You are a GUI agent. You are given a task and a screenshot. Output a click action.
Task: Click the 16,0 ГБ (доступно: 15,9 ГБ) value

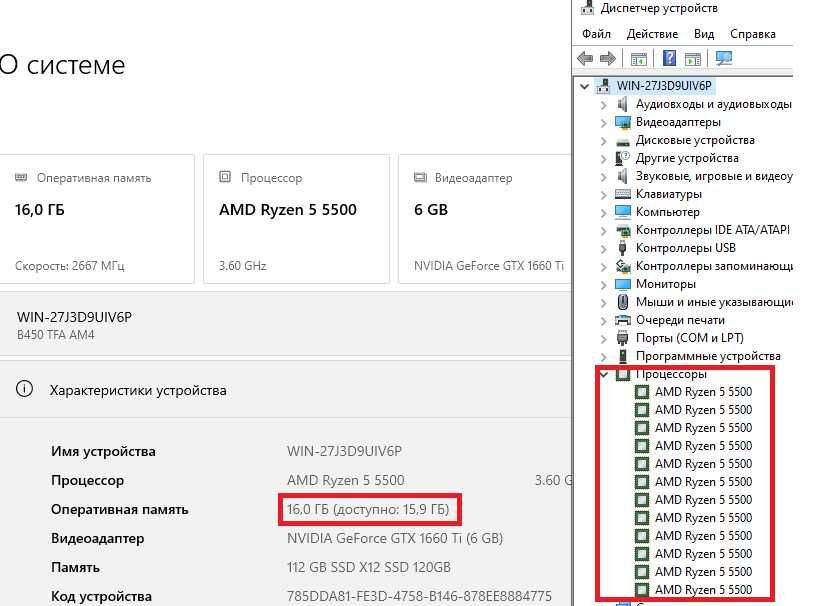click(x=368, y=509)
